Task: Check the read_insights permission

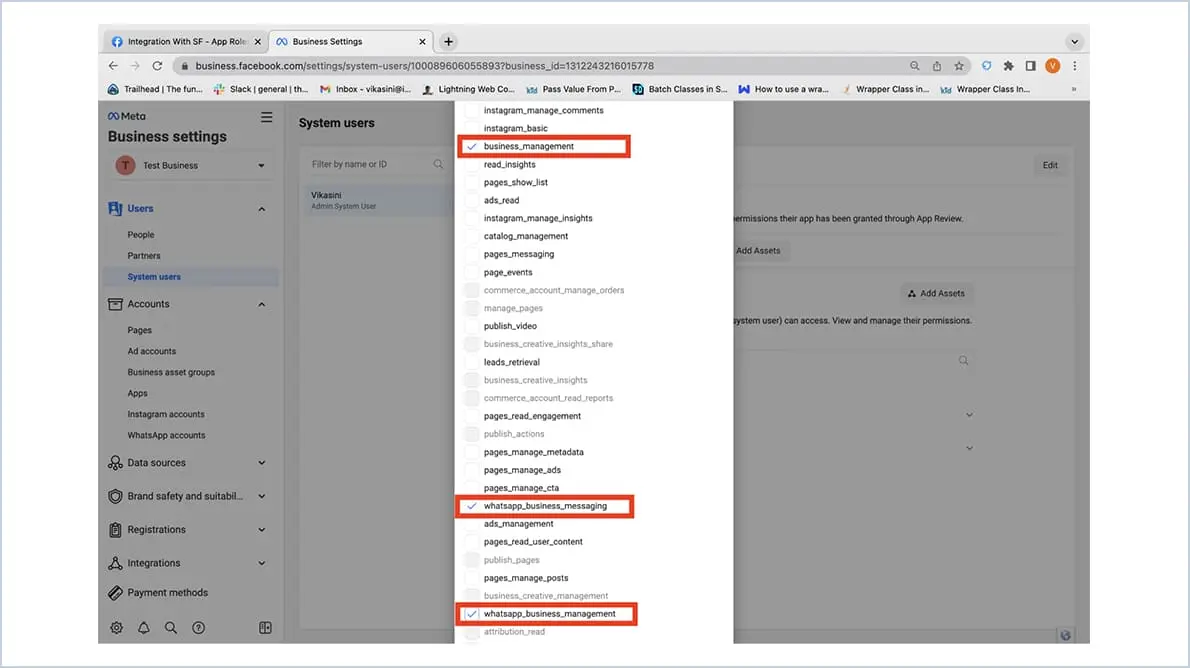Action: pos(472,165)
